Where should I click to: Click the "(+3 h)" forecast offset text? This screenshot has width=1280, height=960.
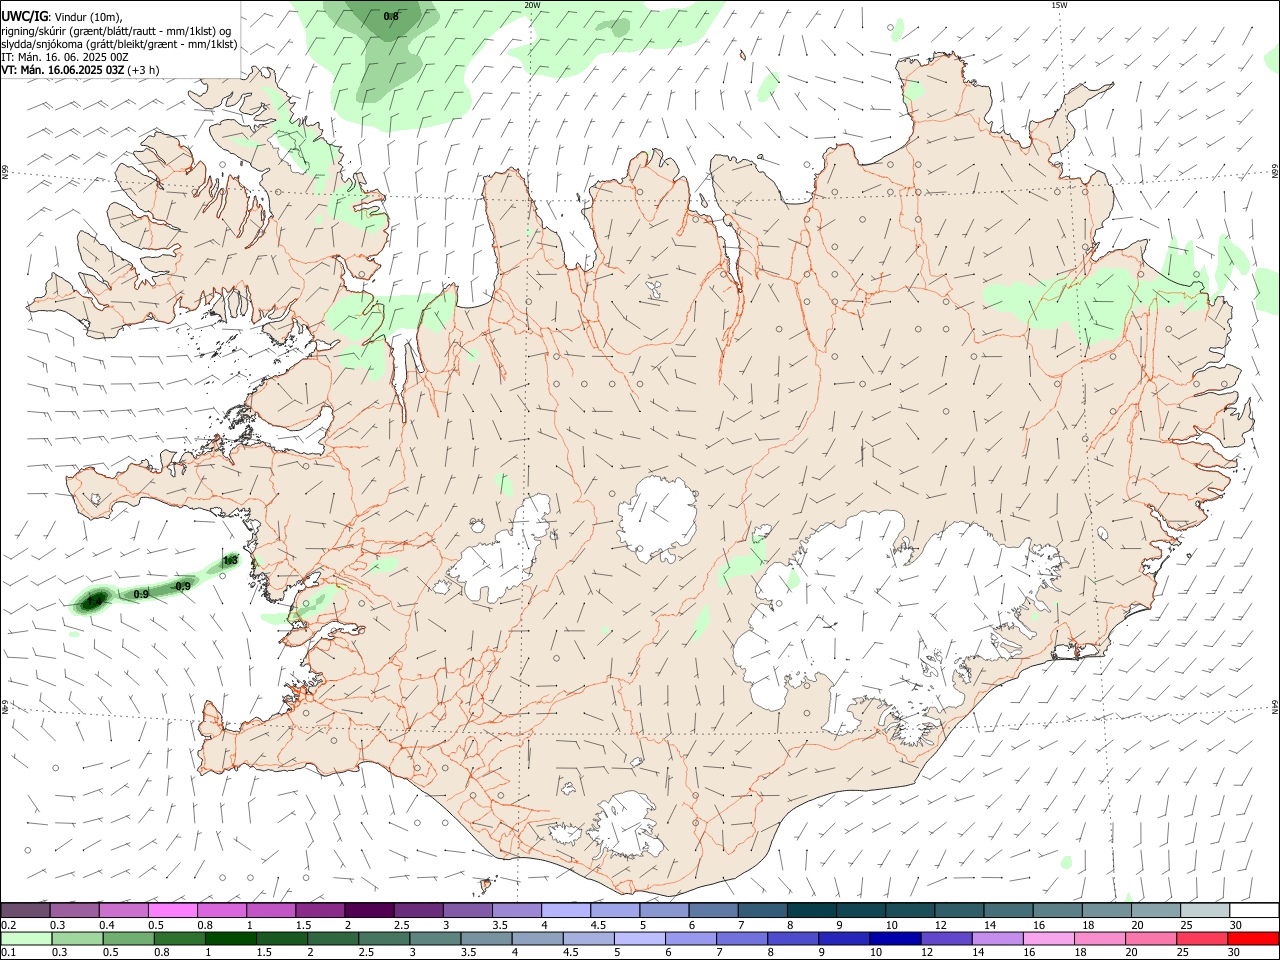click(143, 70)
